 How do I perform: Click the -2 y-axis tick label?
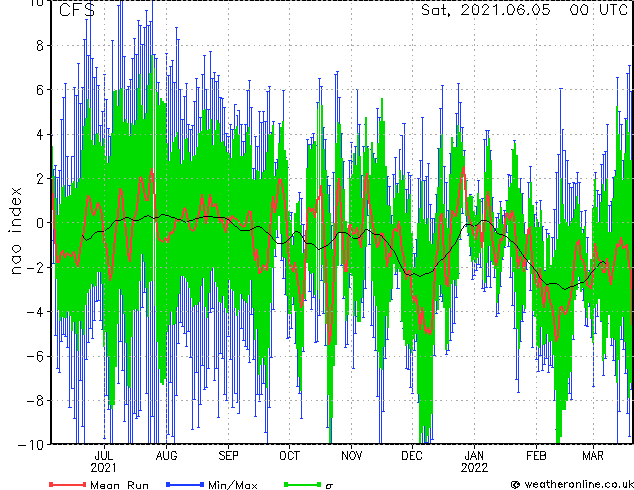point(35,267)
